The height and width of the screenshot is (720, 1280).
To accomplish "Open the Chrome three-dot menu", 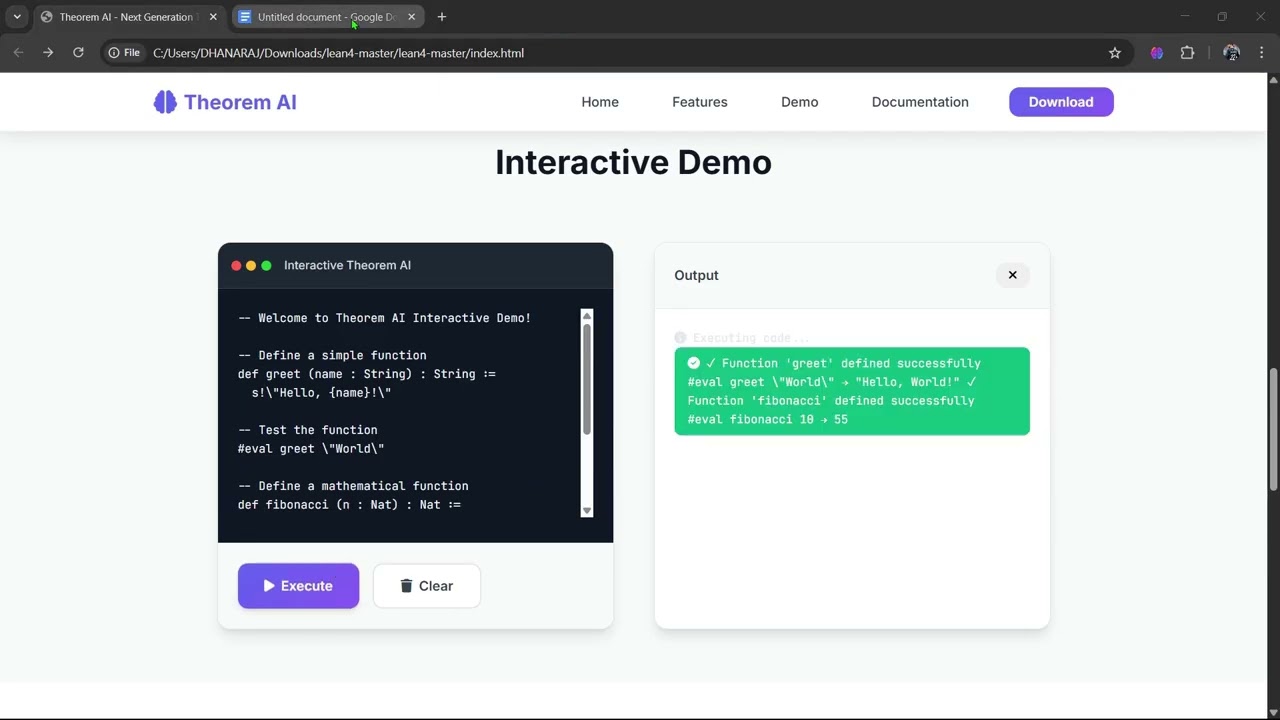I will [1263, 53].
